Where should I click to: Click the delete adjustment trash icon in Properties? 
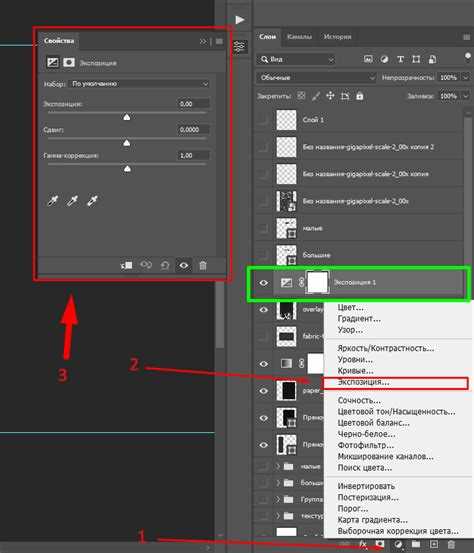203,265
